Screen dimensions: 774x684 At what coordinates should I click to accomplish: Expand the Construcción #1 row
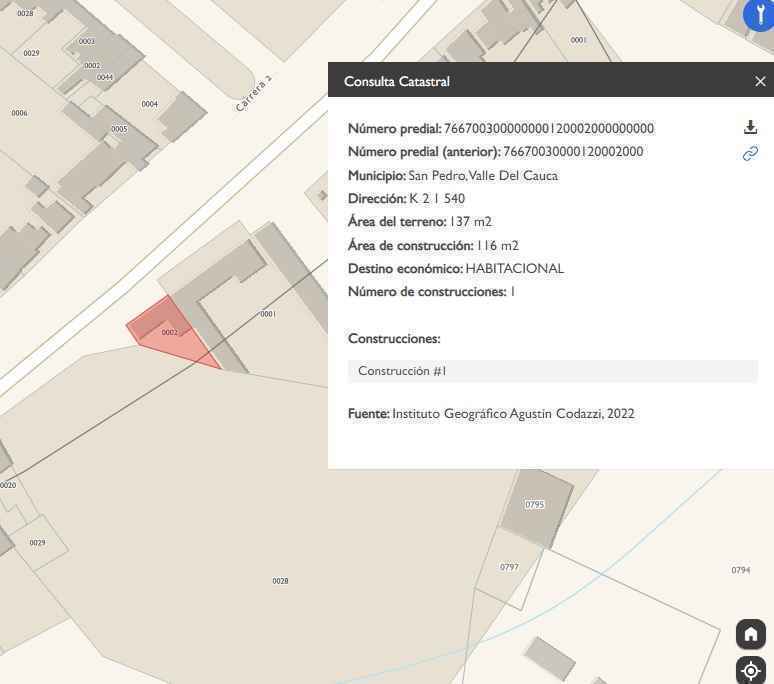pyautogui.click(x=552, y=371)
